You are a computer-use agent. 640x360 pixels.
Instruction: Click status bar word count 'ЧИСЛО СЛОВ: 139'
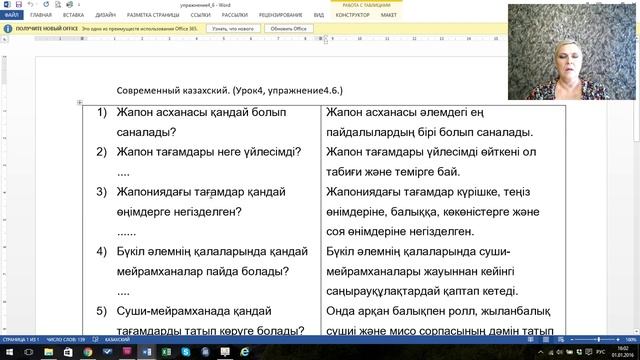pos(66,340)
